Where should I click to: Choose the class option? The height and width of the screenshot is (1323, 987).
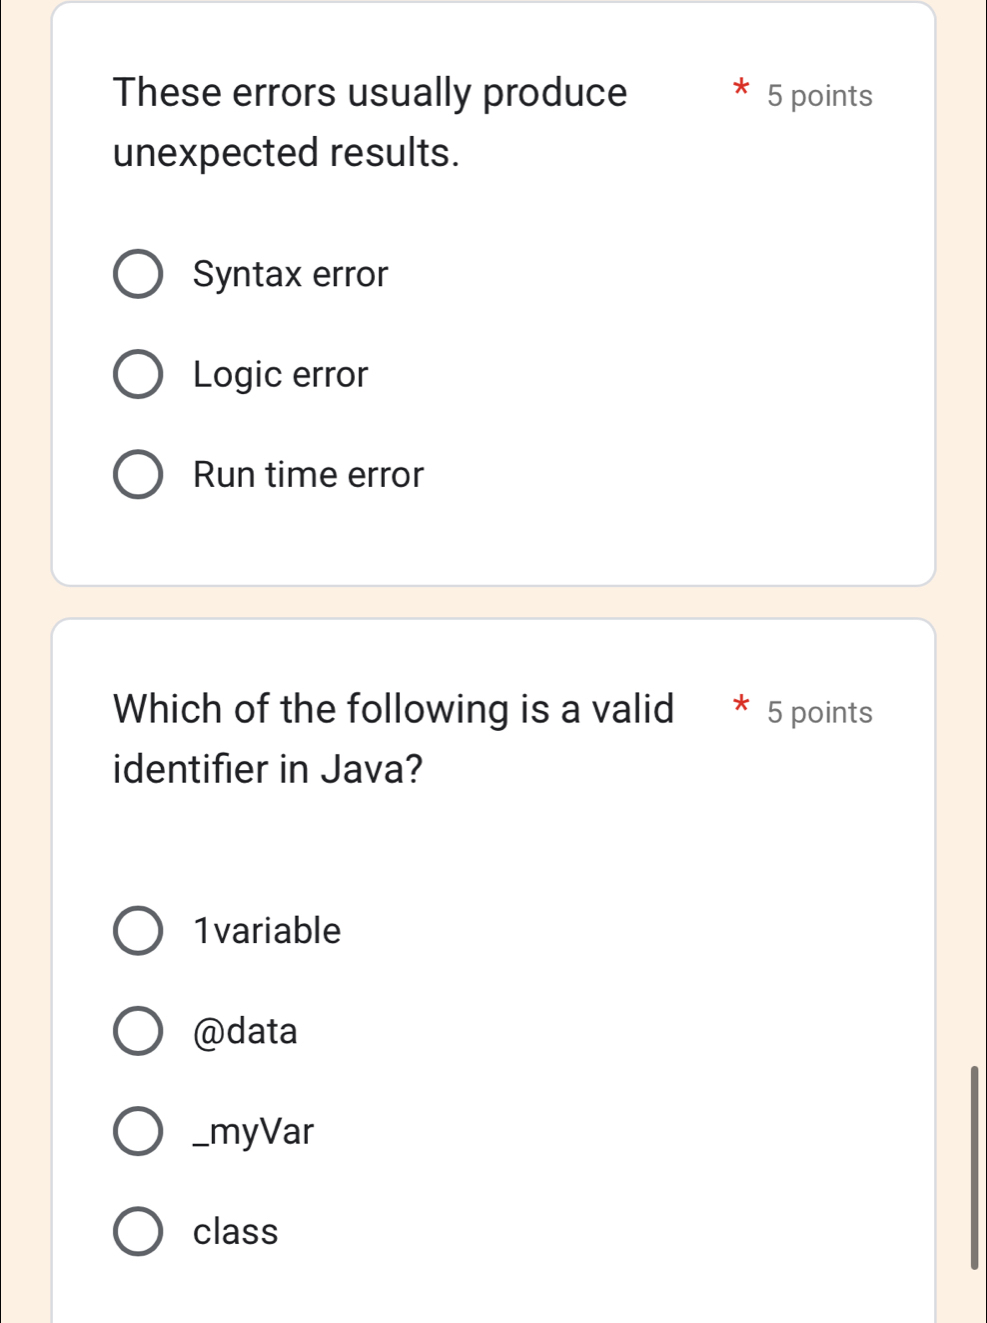pos(139,1232)
